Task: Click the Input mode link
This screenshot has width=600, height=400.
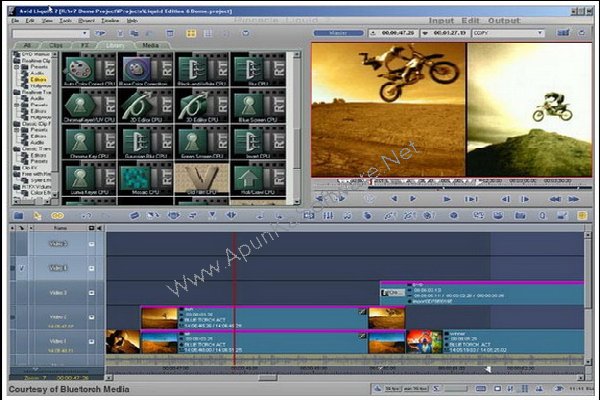Action: click(441, 21)
